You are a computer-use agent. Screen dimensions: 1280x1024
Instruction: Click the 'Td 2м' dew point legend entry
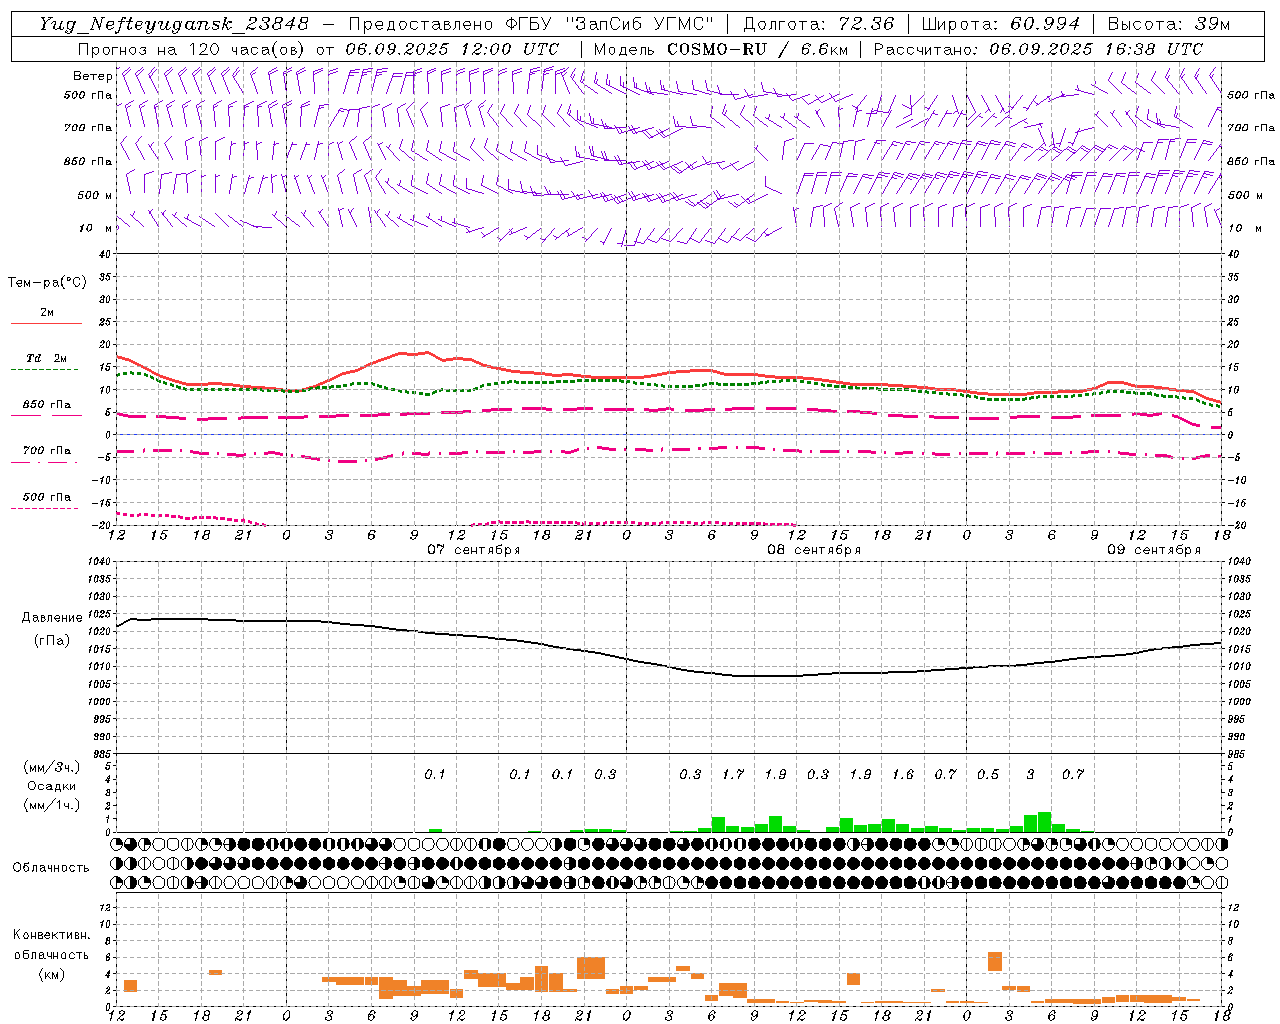46,358
